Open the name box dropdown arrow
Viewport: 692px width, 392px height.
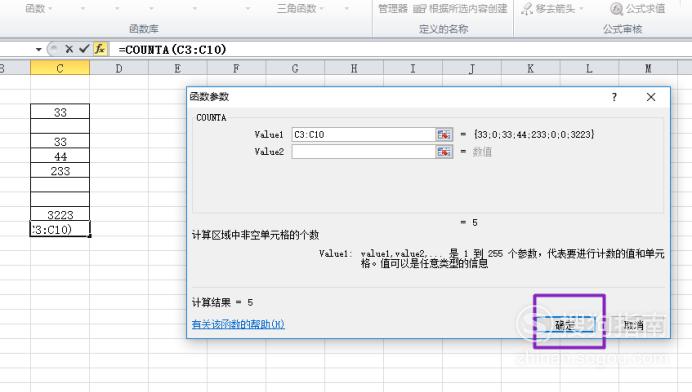coord(38,49)
